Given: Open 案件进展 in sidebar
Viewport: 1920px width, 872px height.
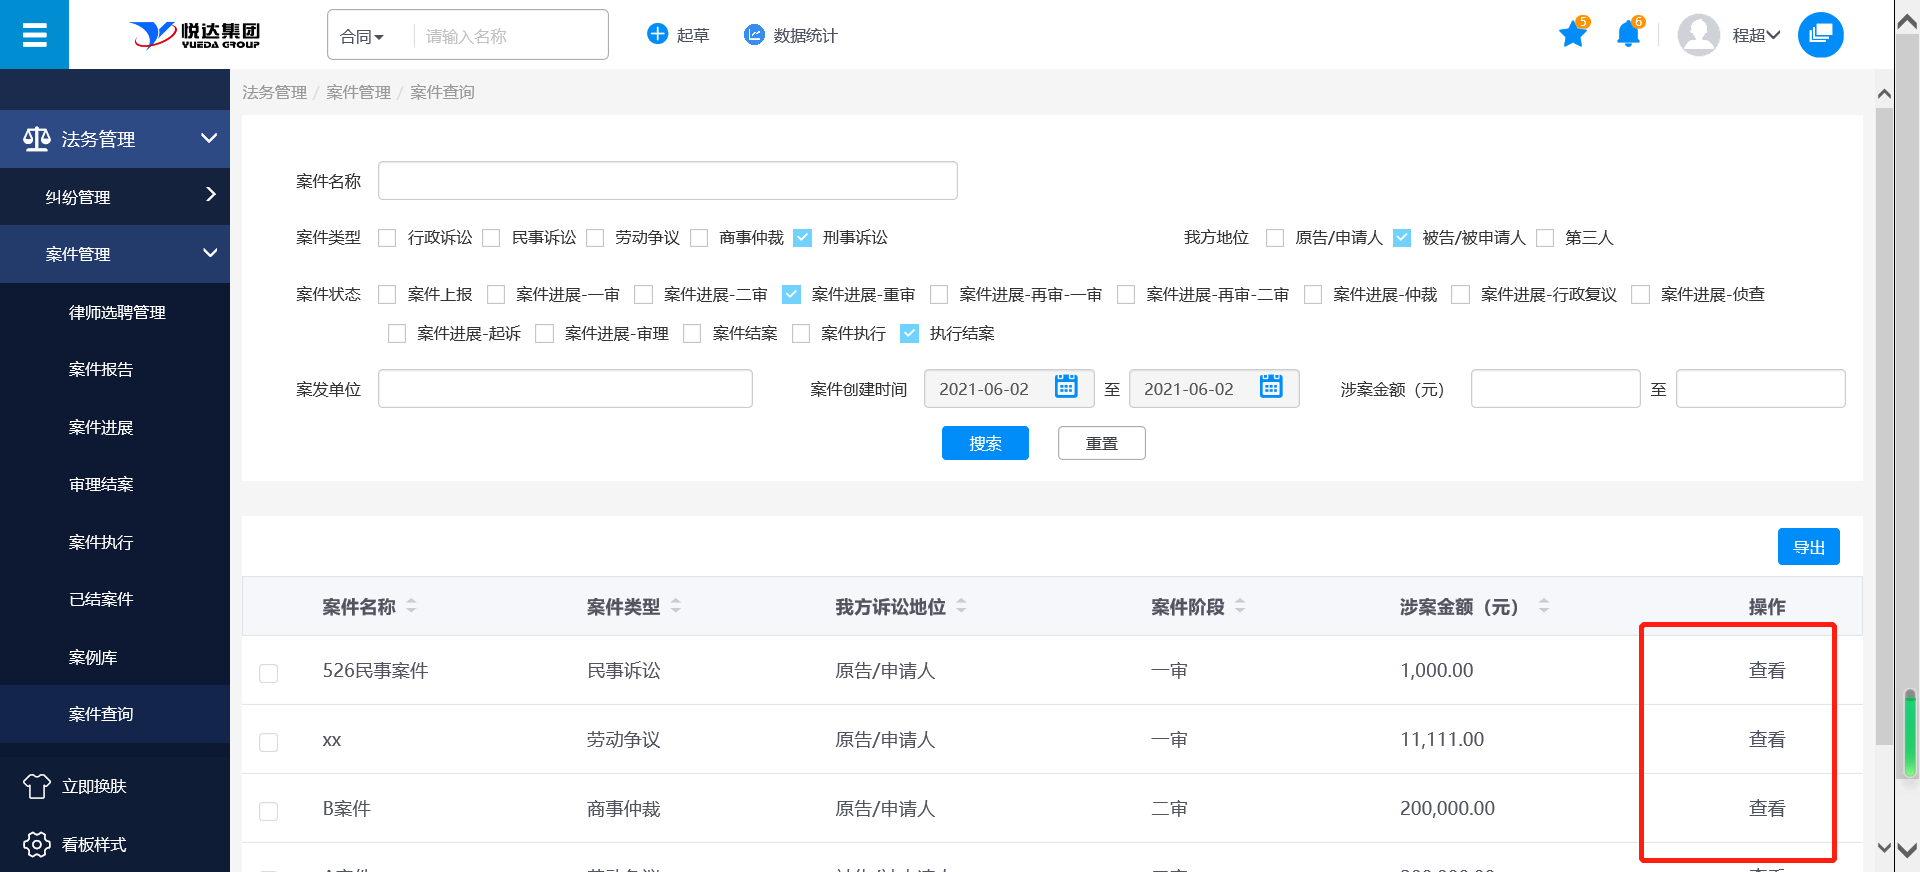Looking at the screenshot, I should coord(101,428).
